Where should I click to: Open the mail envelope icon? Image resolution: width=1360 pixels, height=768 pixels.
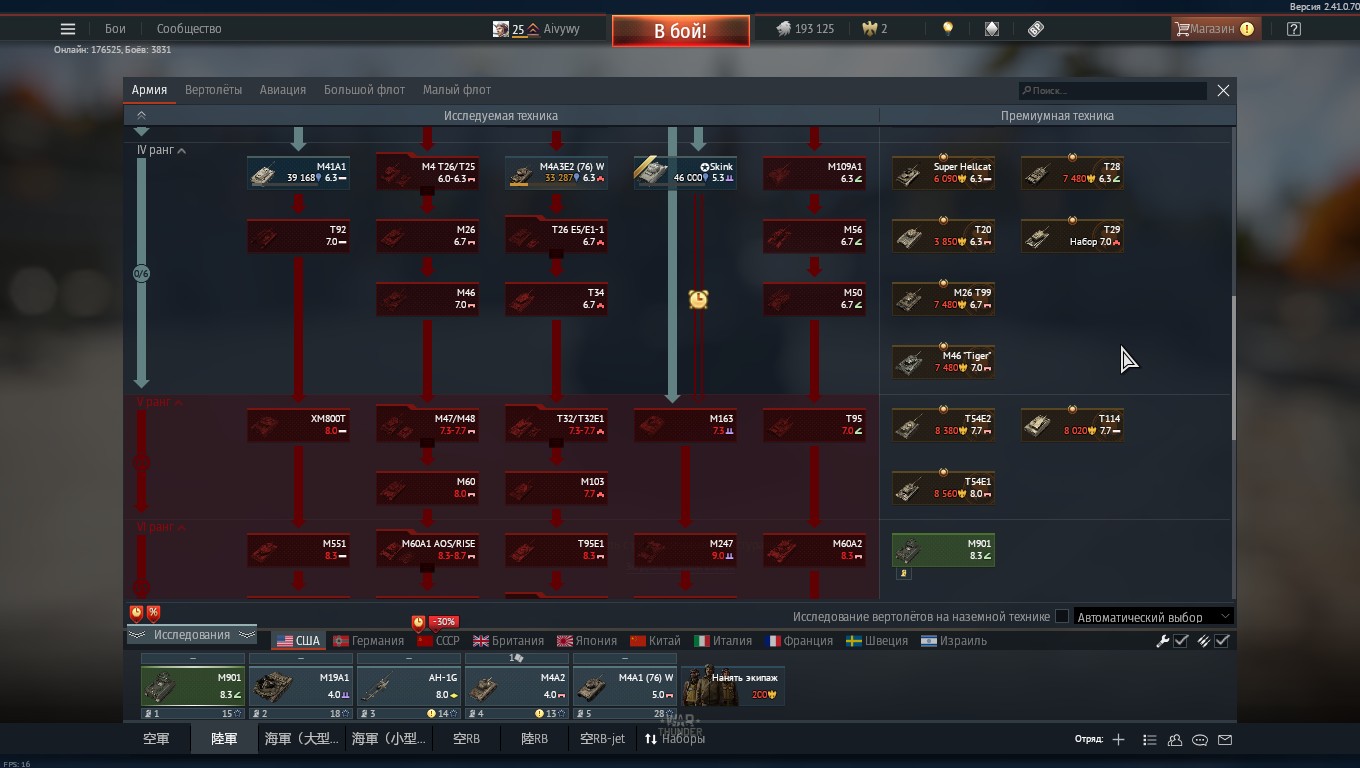pyautogui.click(x=1225, y=740)
